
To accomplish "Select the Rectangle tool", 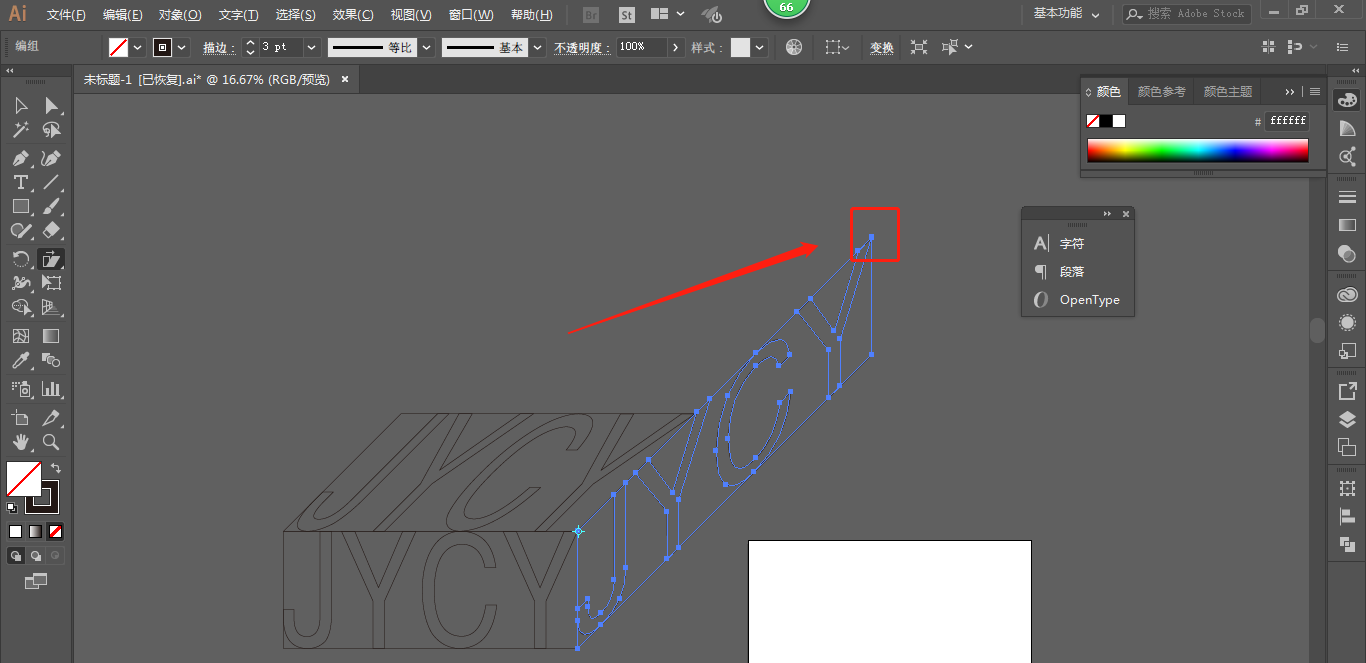I will click(20, 207).
